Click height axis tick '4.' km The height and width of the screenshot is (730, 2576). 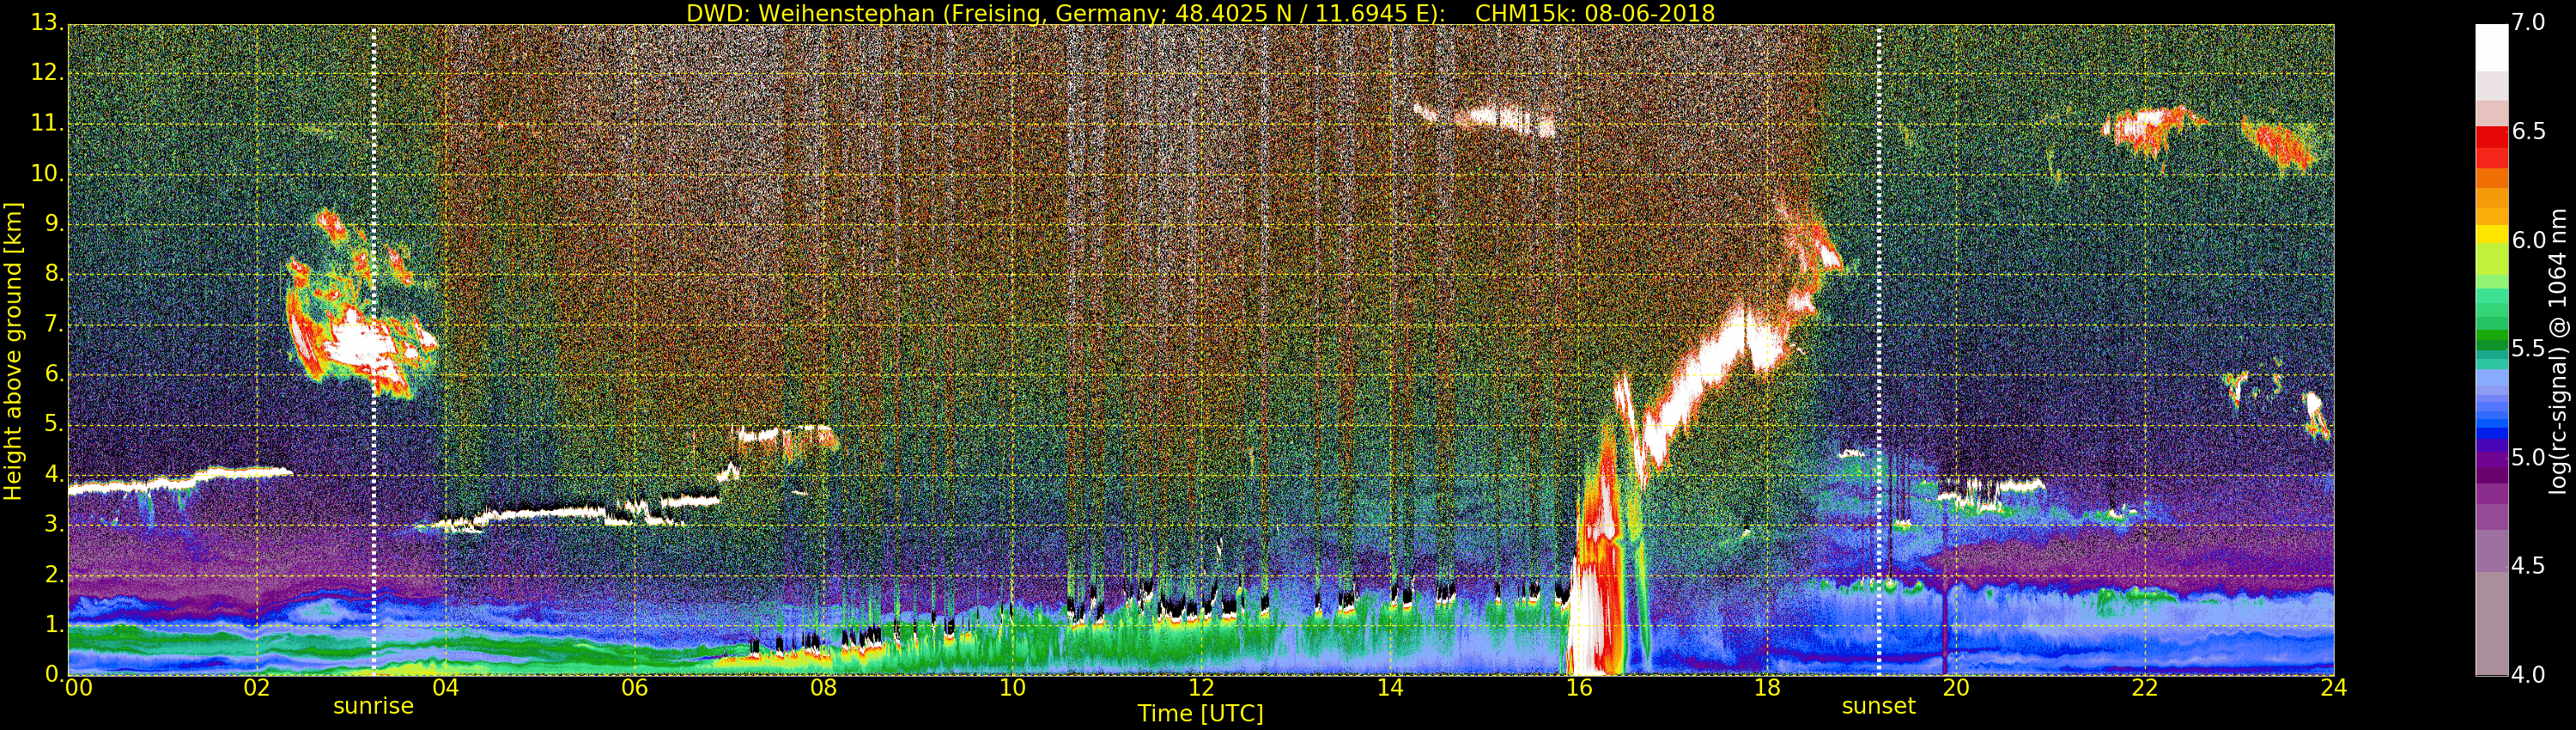(x=54, y=474)
